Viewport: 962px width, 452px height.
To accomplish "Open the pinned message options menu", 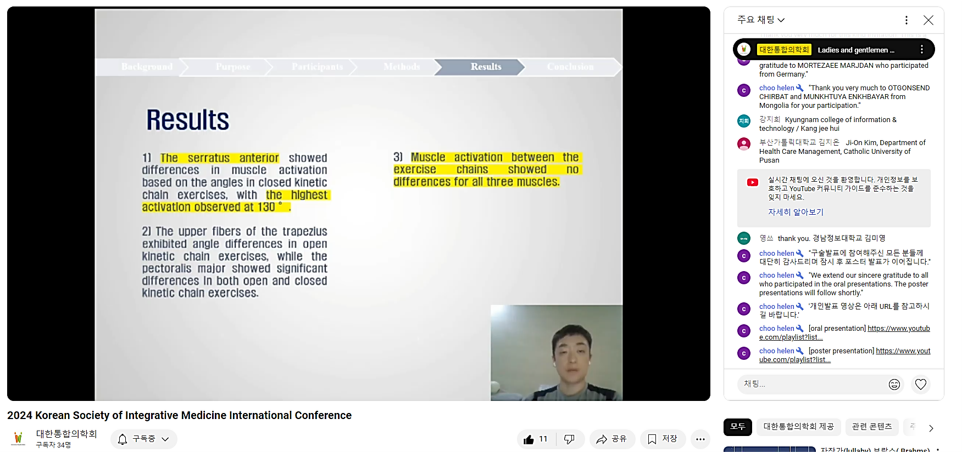I will click(921, 49).
